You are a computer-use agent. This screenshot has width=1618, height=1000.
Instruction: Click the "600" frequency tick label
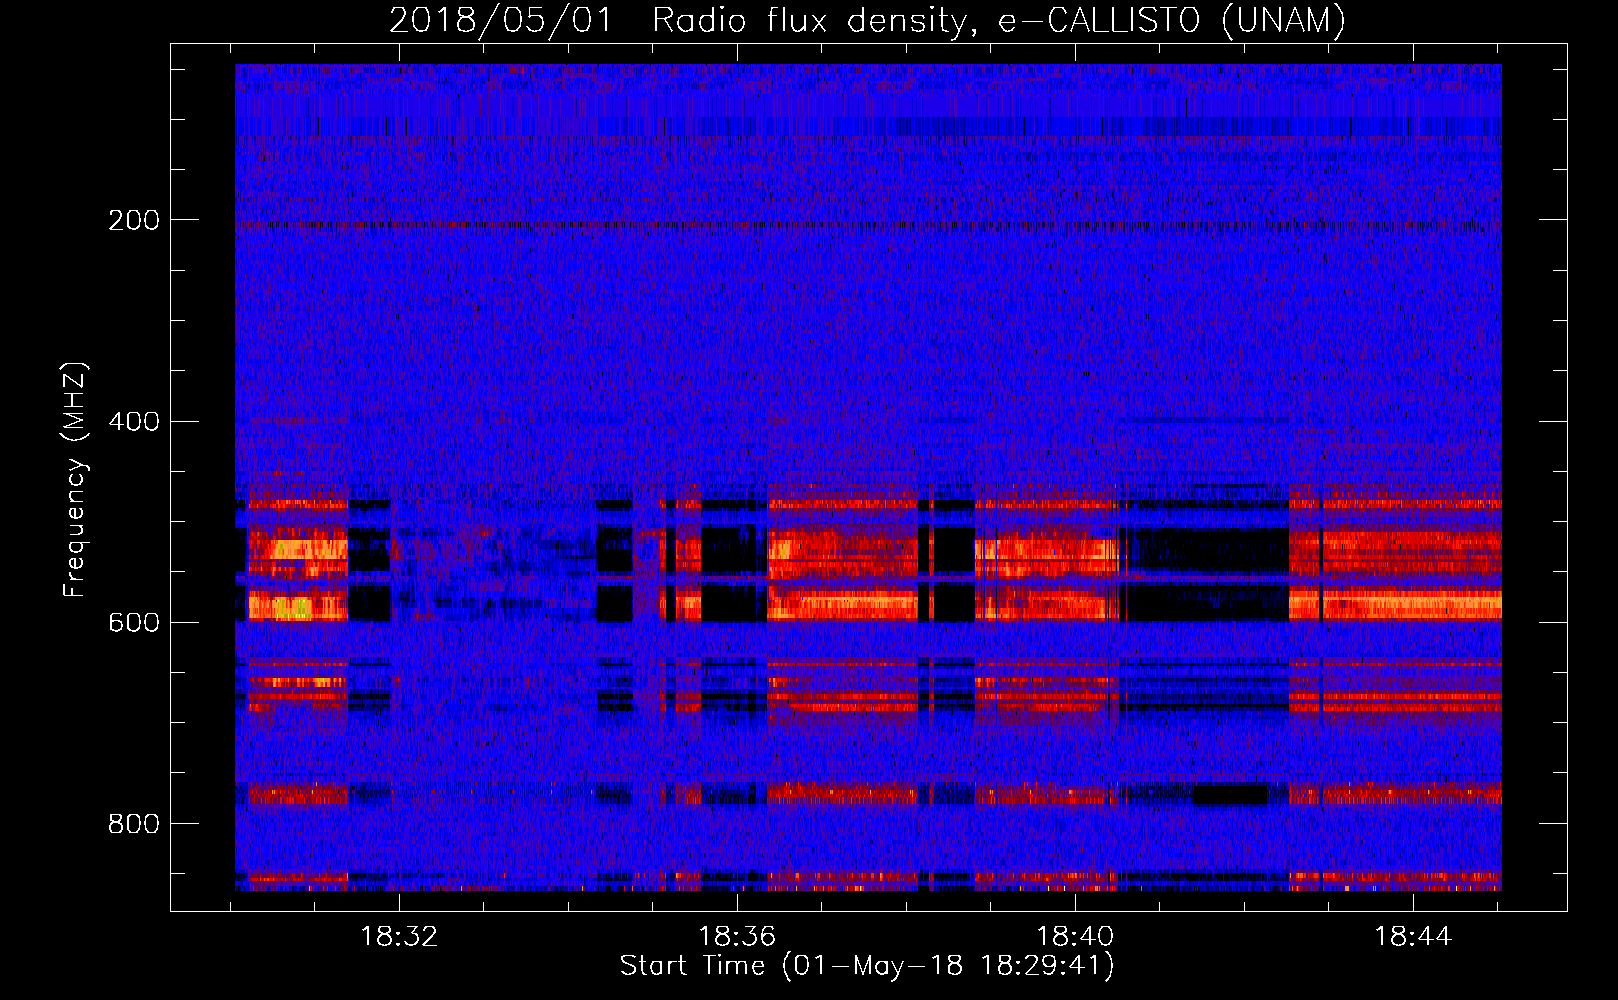click(134, 622)
